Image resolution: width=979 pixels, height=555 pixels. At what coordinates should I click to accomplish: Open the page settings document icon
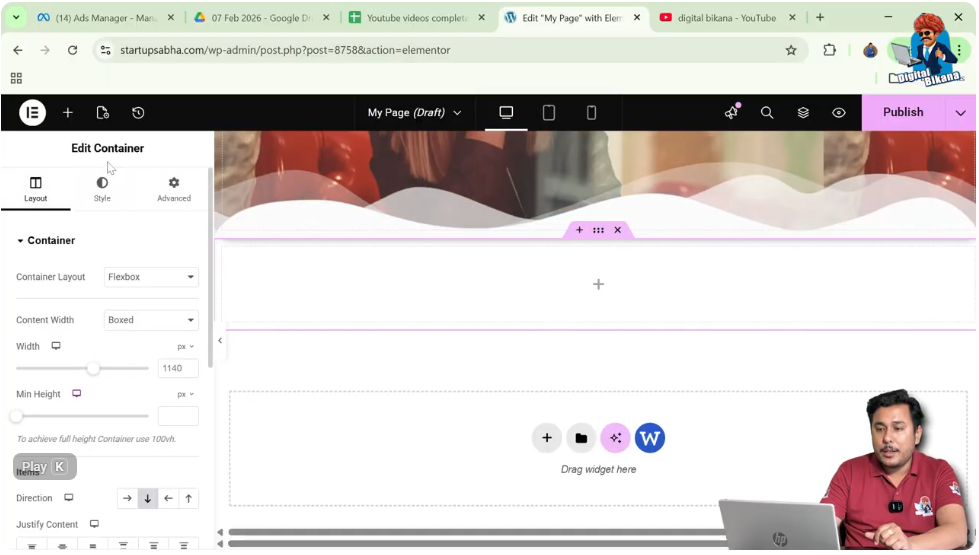(102, 113)
